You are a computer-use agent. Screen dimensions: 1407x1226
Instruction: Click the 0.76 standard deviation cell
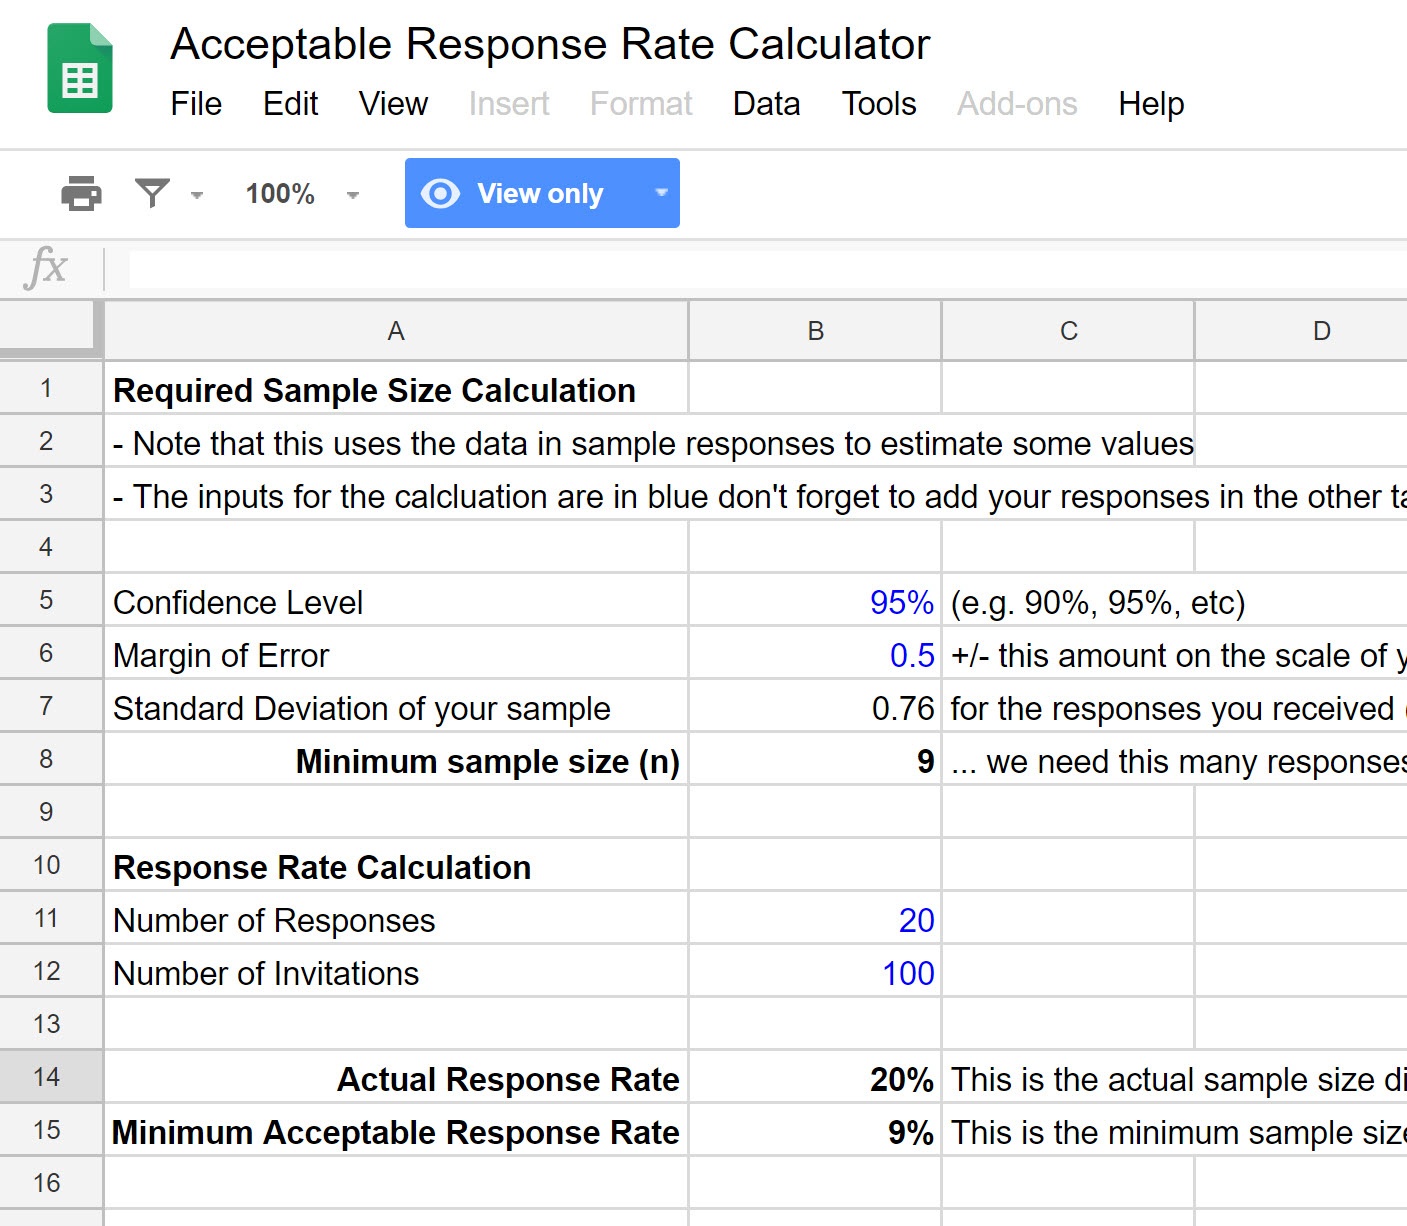pos(815,706)
